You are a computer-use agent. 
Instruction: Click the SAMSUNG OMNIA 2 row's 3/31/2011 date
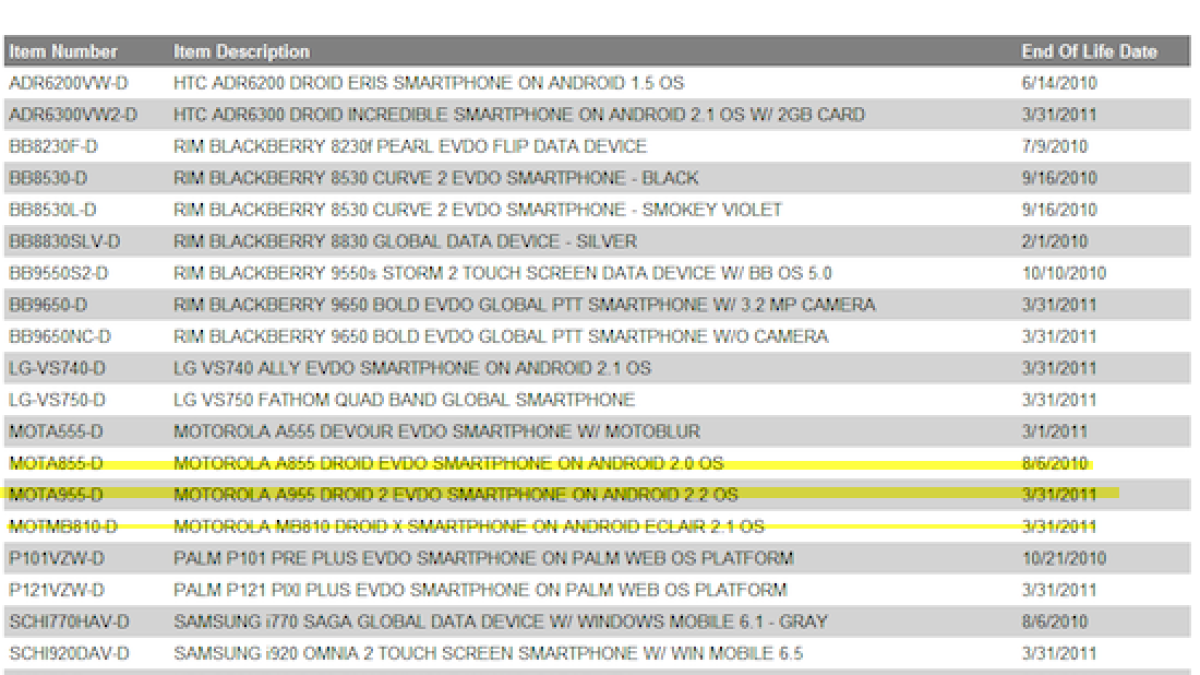pos(1059,654)
